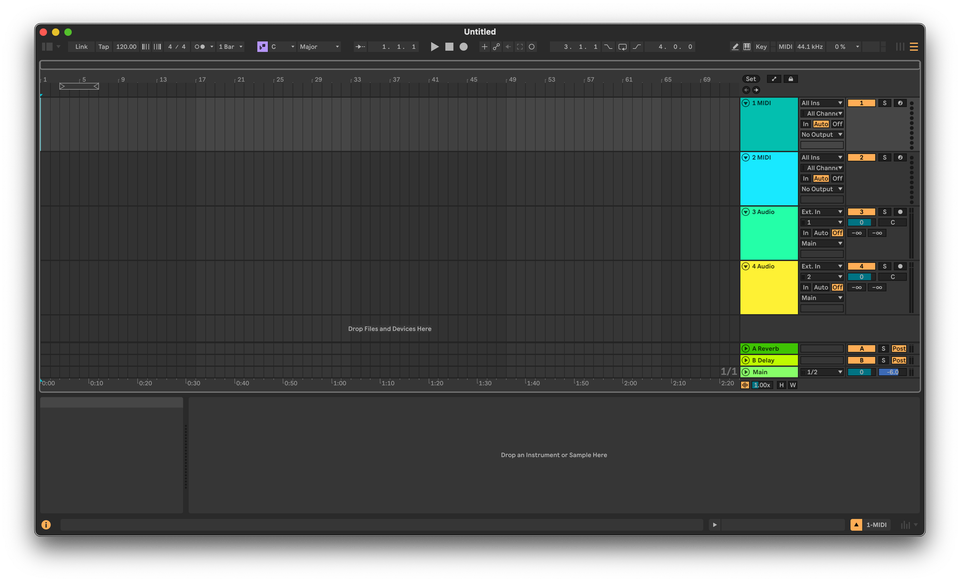
Task: Switch monitoring to In on the 1 MIDI track
Action: tap(805, 124)
